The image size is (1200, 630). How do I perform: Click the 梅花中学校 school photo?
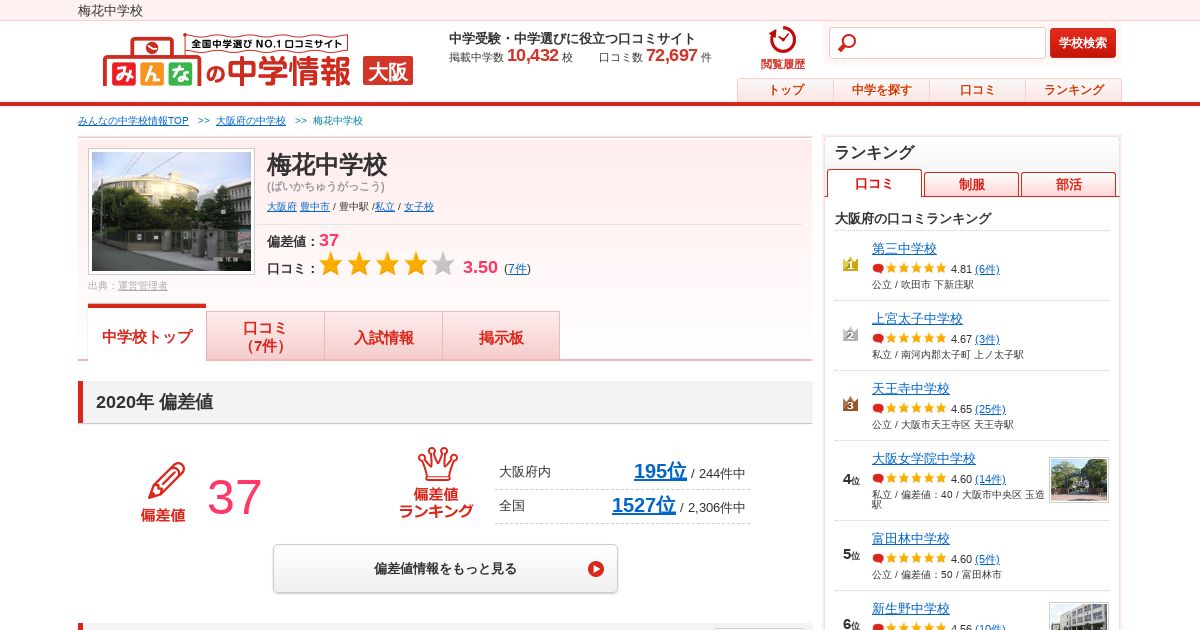171,211
